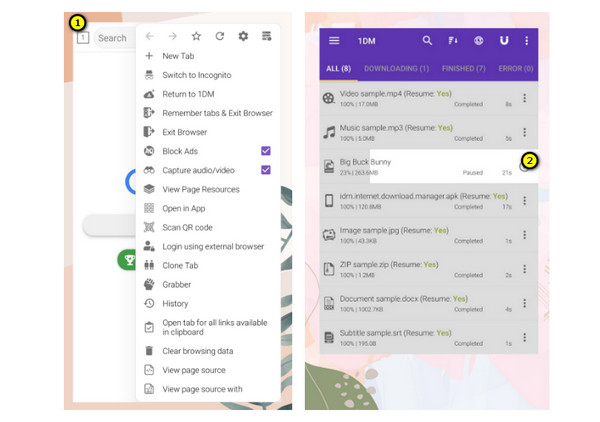Click the 1DM search magnifier icon
Viewport: 600px width, 422px height.
(x=427, y=41)
